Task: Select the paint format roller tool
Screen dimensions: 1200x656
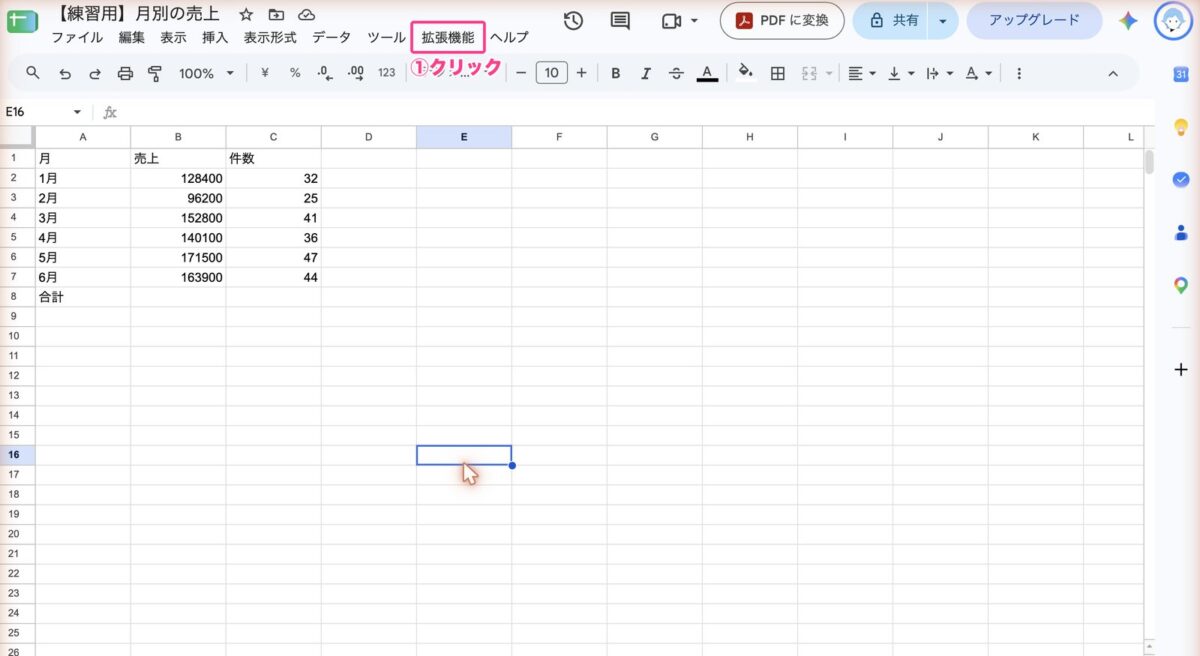Action: click(x=155, y=73)
